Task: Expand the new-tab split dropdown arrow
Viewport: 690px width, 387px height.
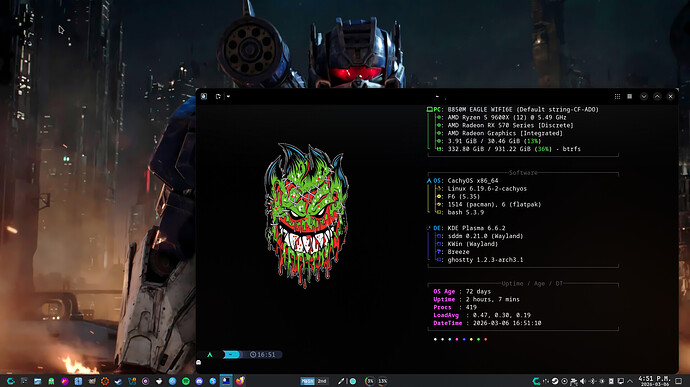Action: (228, 96)
